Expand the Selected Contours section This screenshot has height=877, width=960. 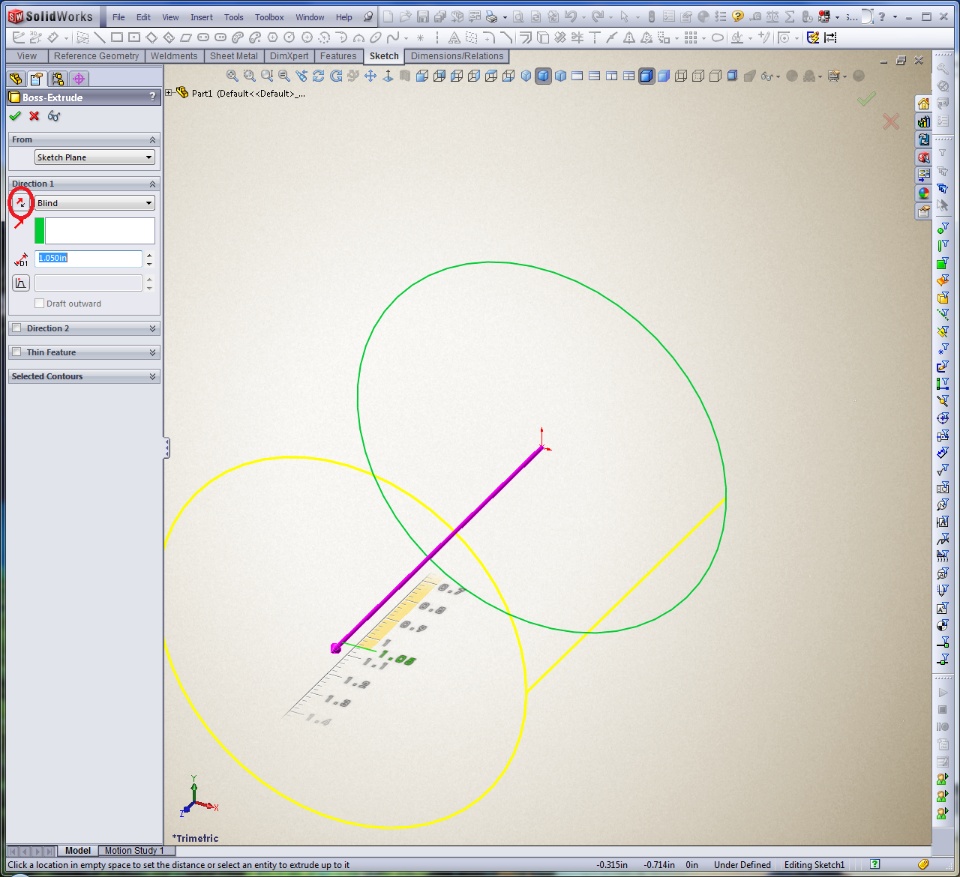pyautogui.click(x=152, y=376)
